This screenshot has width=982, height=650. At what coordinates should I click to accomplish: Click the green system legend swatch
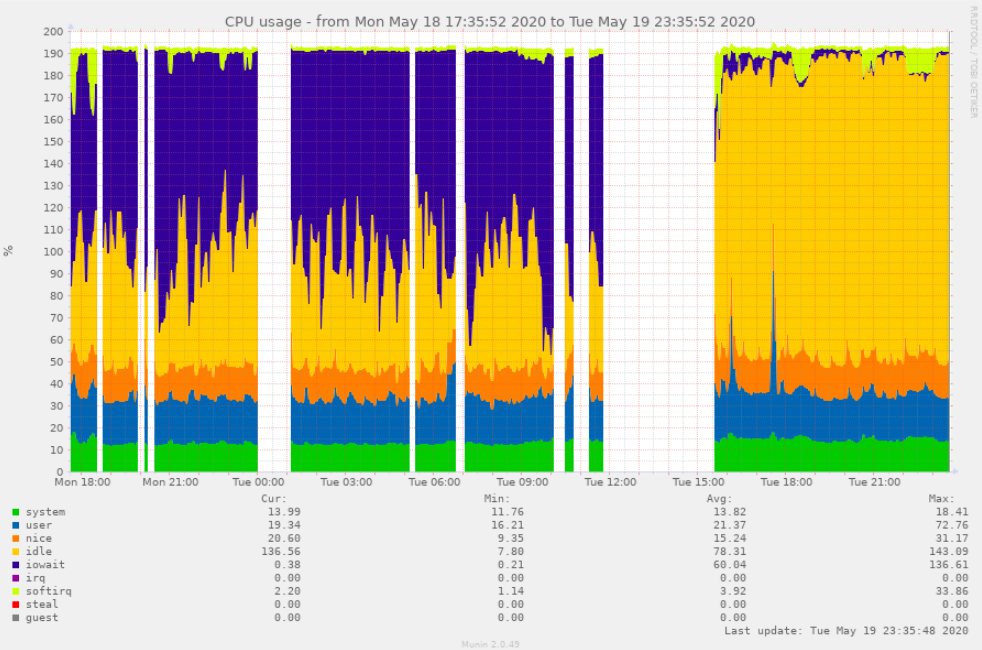click(x=16, y=512)
